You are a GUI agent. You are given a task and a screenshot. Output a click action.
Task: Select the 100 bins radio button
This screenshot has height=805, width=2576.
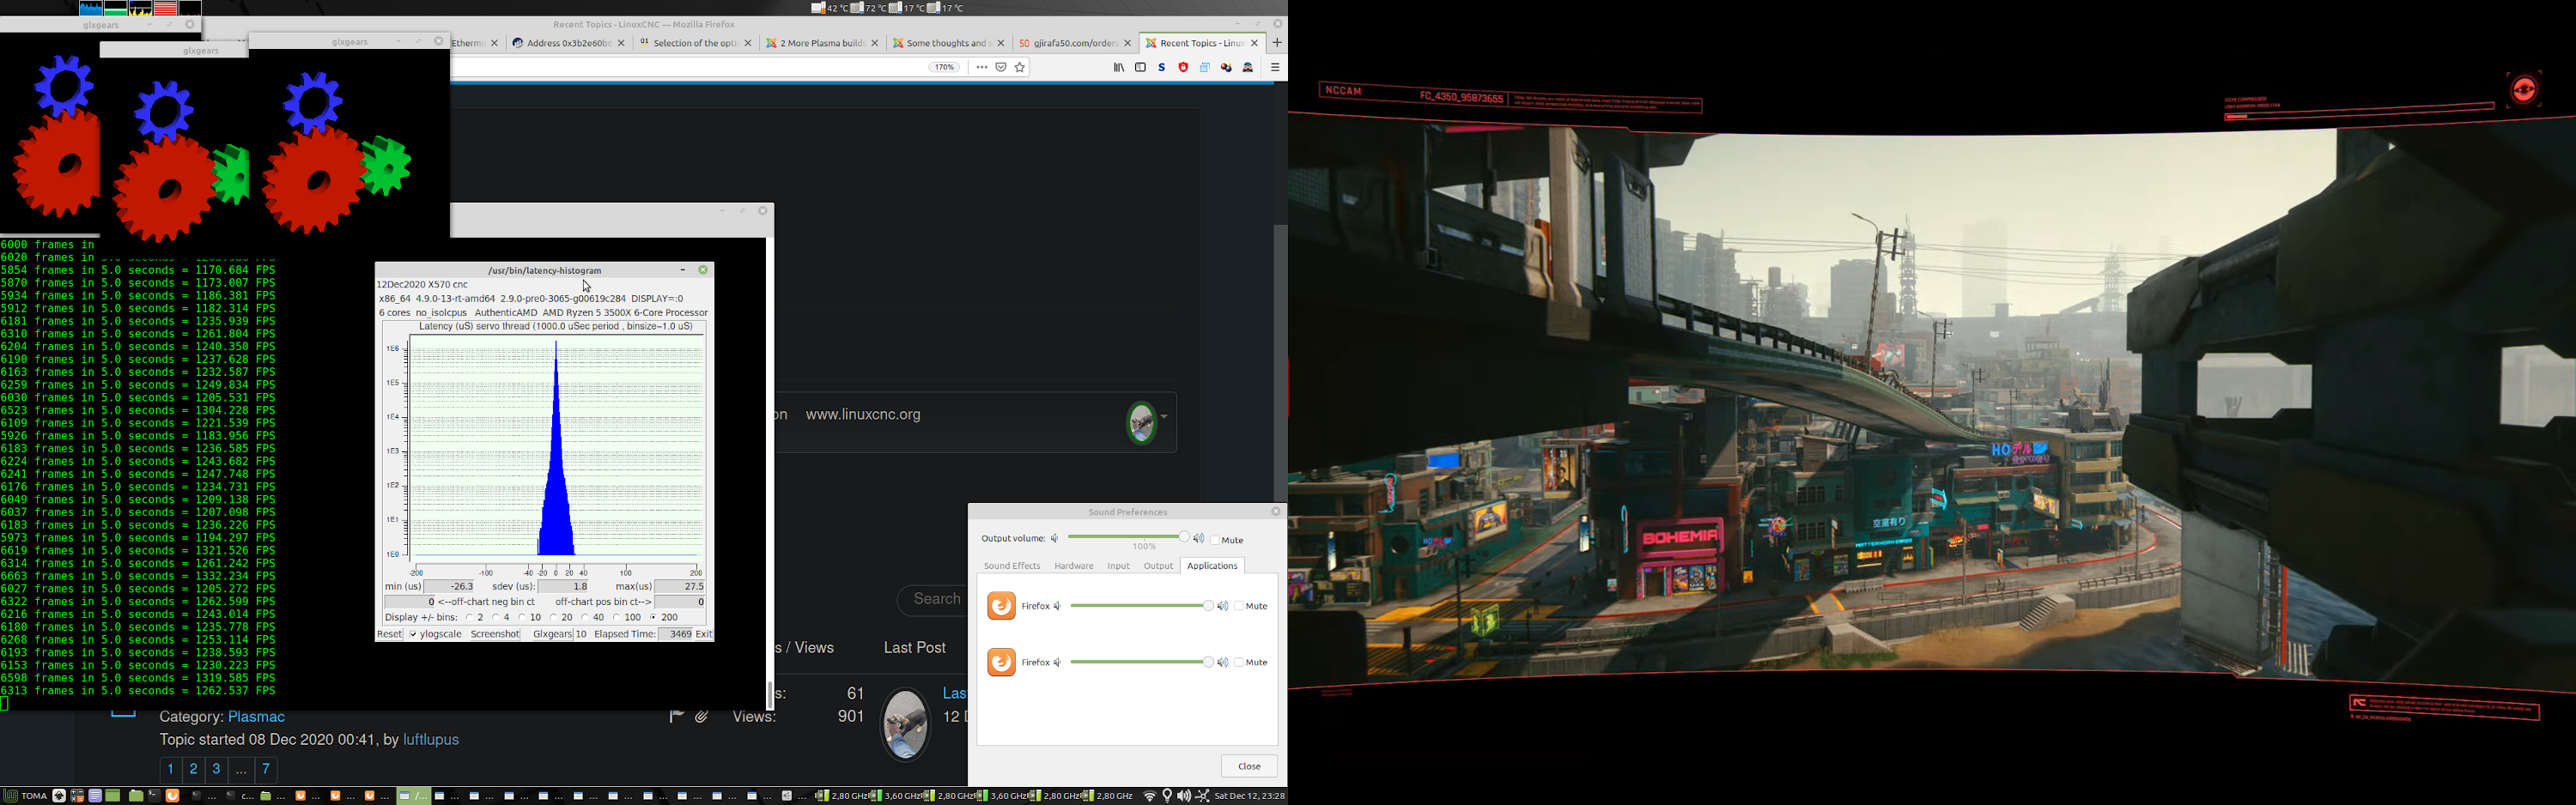(x=617, y=618)
